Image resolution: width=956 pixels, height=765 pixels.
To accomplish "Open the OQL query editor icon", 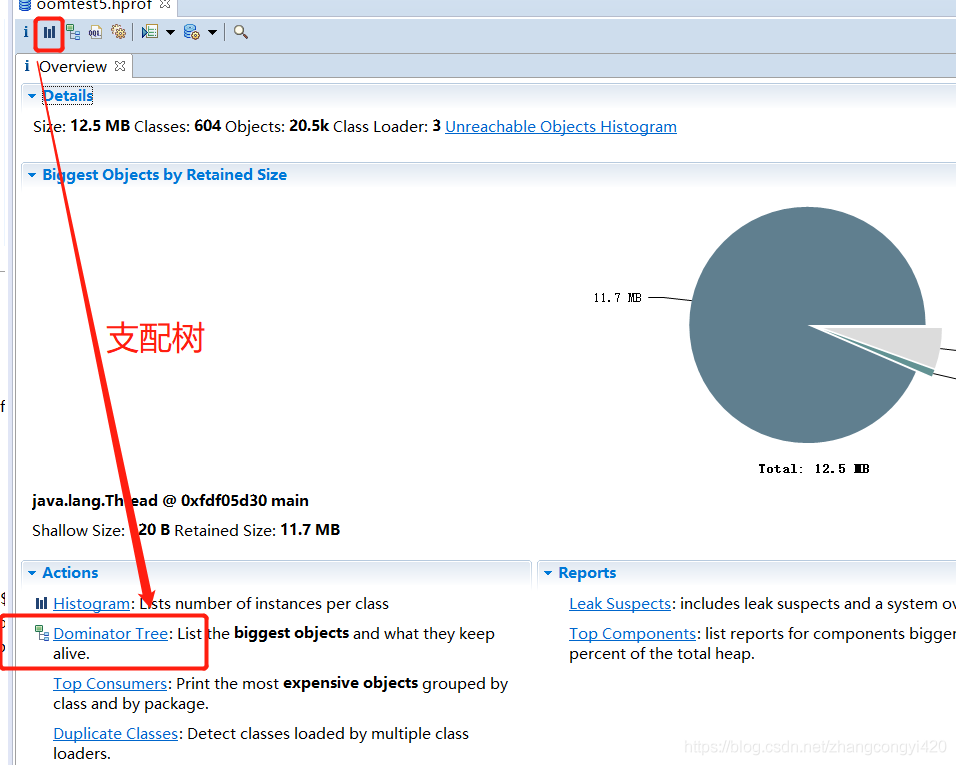I will coord(95,32).
